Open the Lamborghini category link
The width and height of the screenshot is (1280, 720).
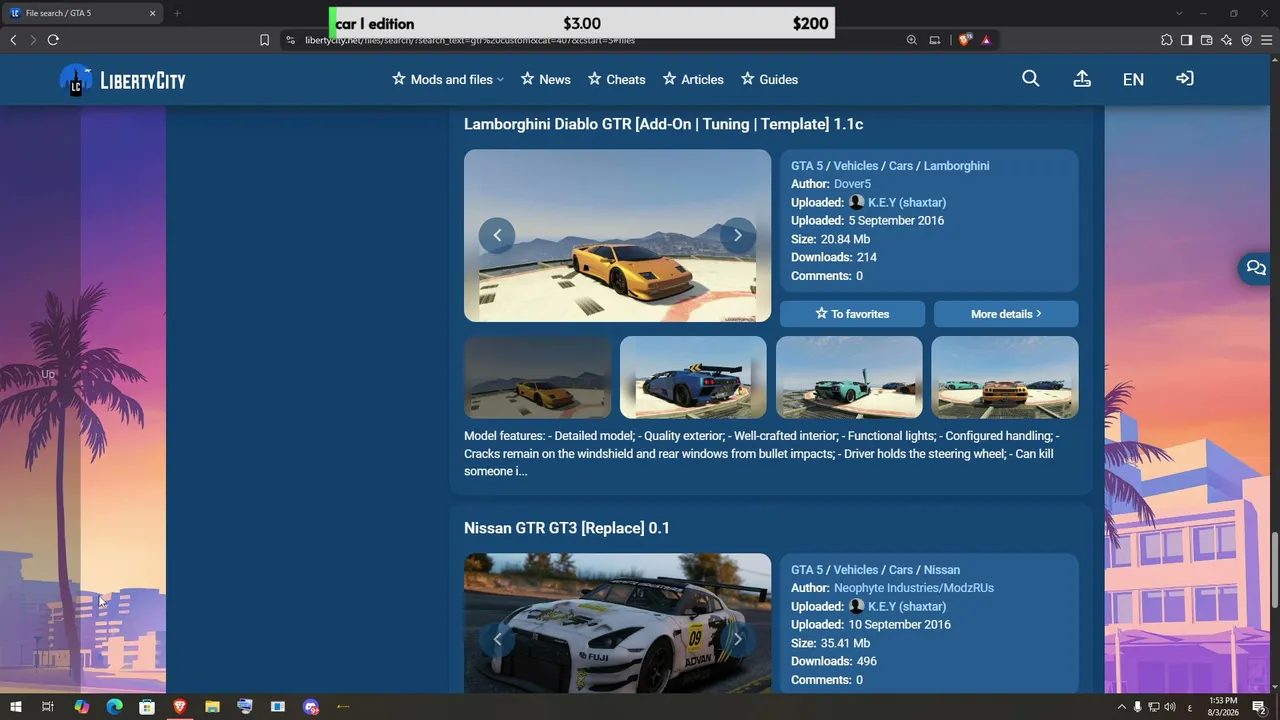[x=956, y=166]
